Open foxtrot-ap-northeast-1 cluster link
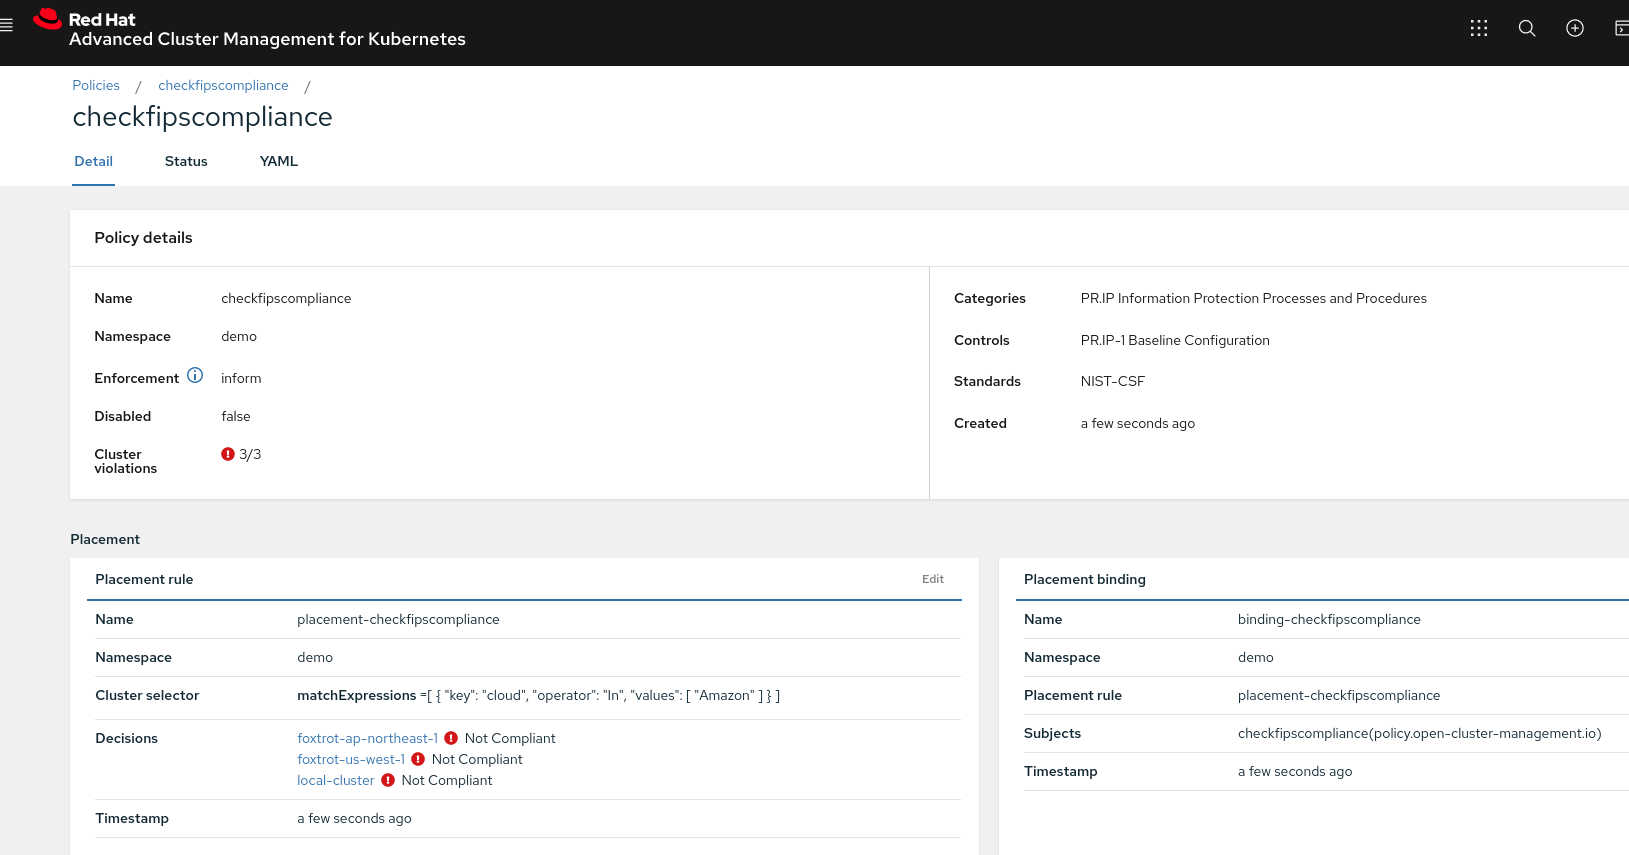This screenshot has width=1629, height=855. click(x=367, y=738)
